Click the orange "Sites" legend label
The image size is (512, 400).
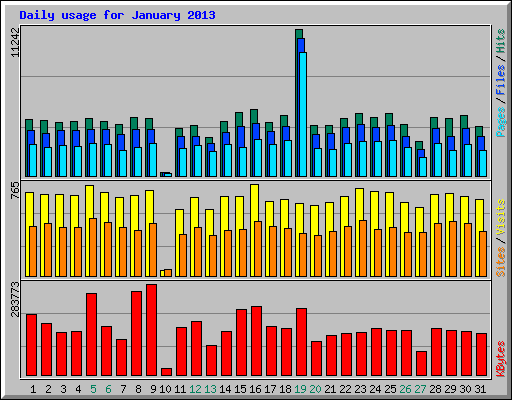tap(500, 262)
